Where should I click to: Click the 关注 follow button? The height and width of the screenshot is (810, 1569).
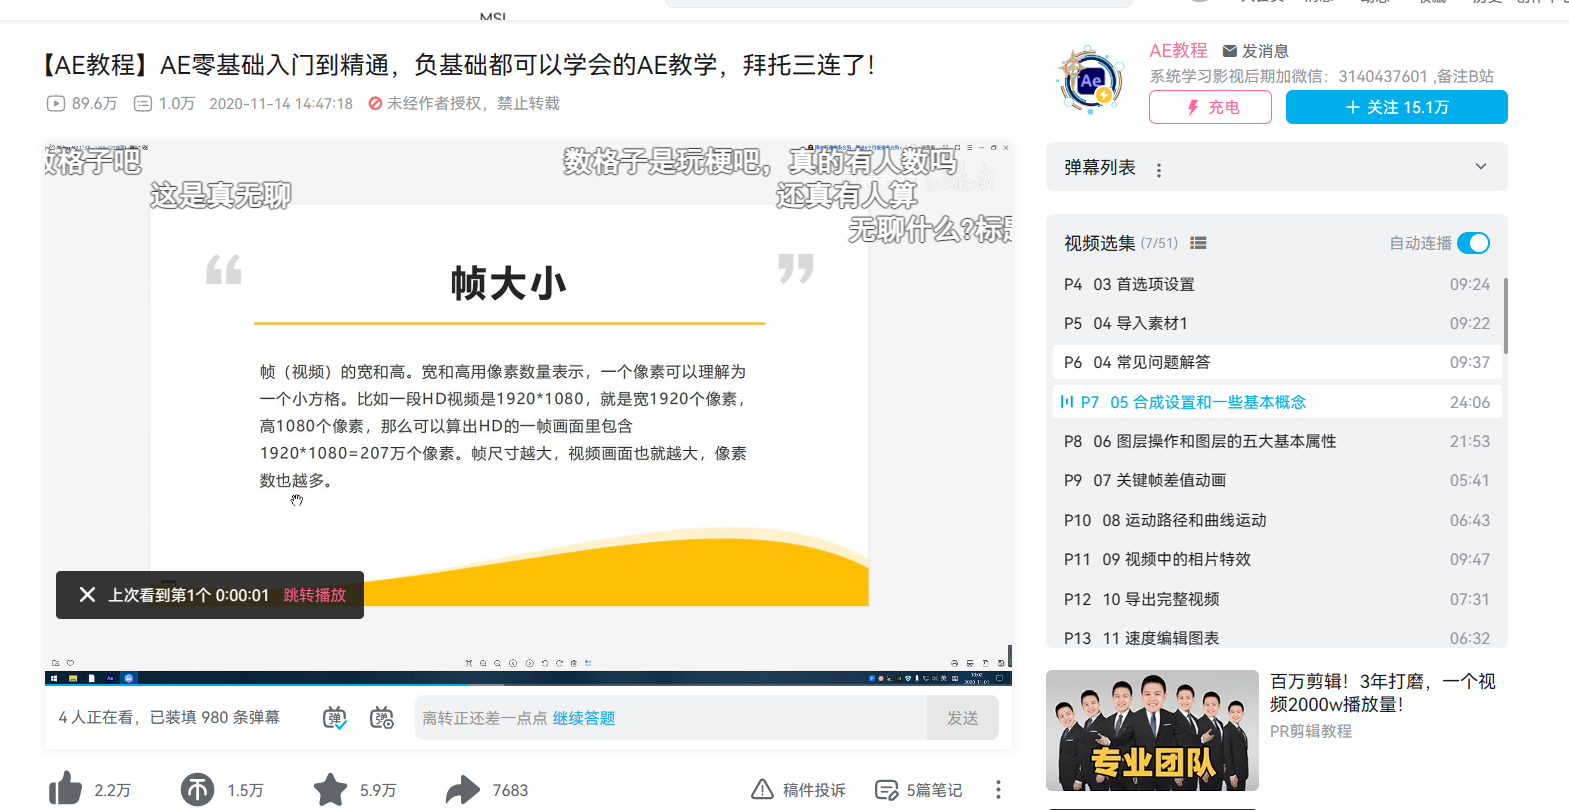pyautogui.click(x=1396, y=107)
